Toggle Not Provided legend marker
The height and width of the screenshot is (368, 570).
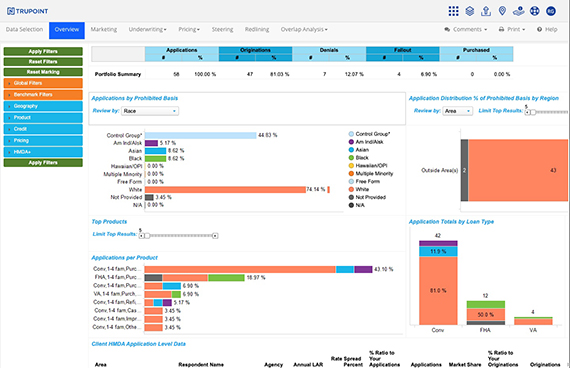pyautogui.click(x=351, y=197)
